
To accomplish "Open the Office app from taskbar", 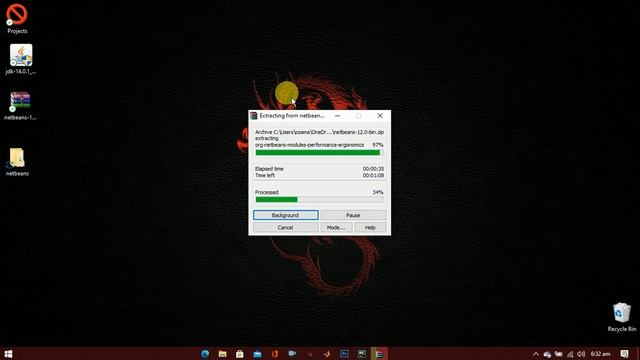I will pyautogui.click(x=275, y=353).
